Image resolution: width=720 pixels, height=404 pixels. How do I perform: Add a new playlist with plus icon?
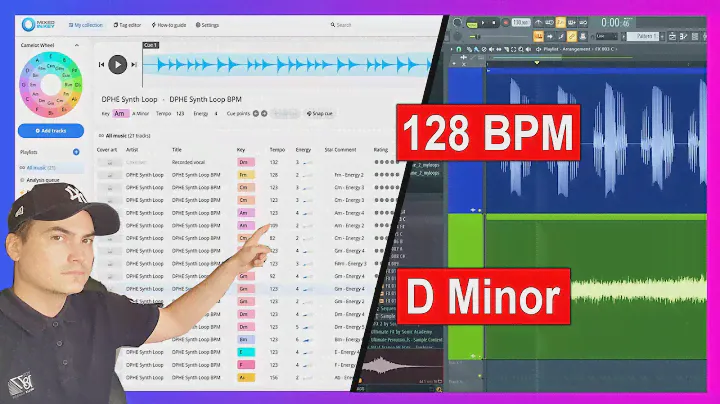click(x=78, y=152)
